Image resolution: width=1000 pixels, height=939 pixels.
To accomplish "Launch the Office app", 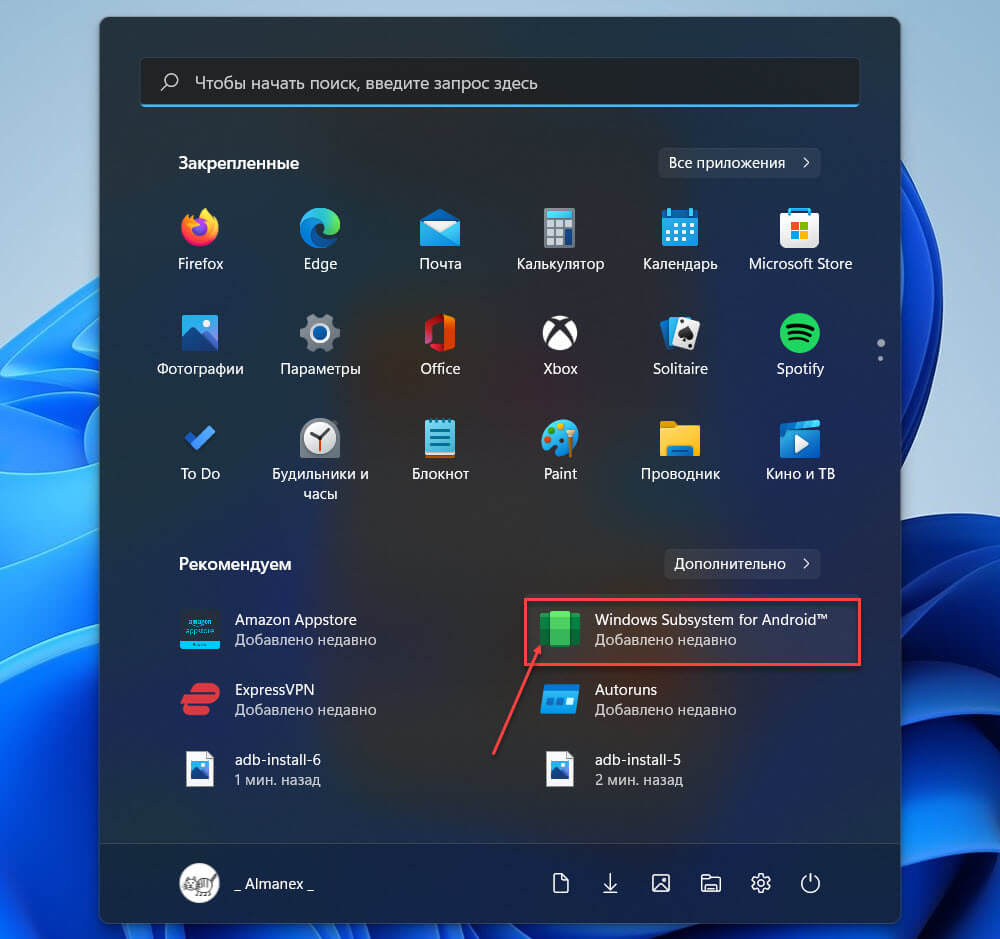I will click(440, 346).
